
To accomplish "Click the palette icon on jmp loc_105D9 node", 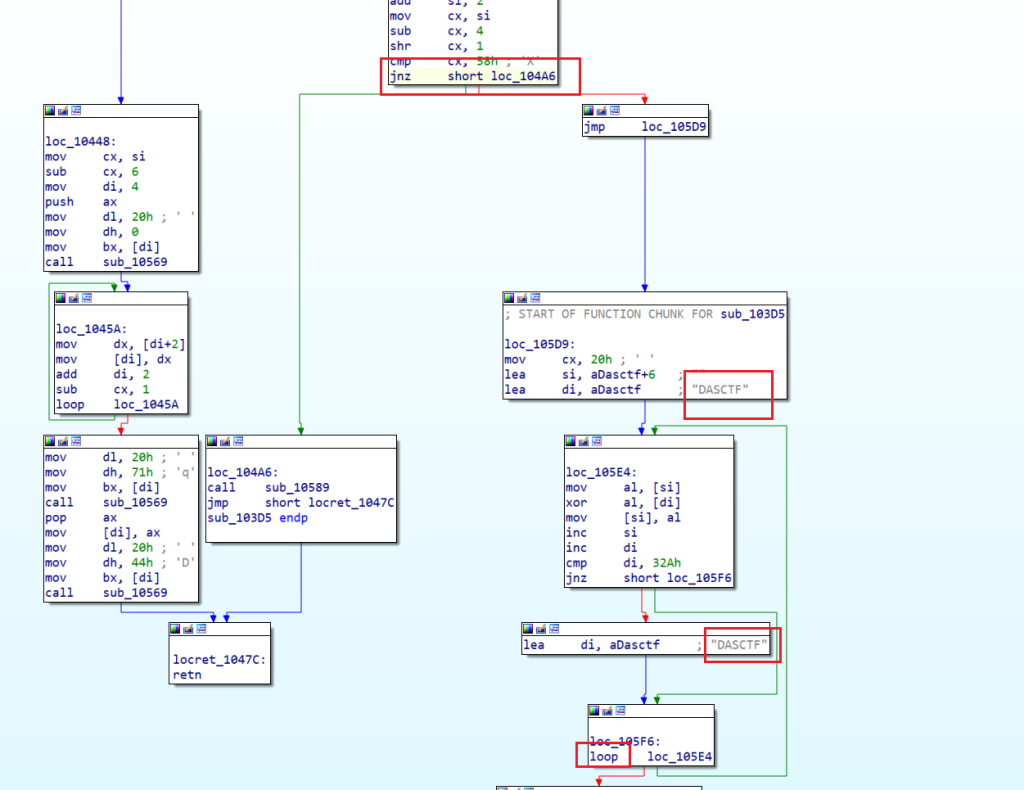I will click(589, 111).
